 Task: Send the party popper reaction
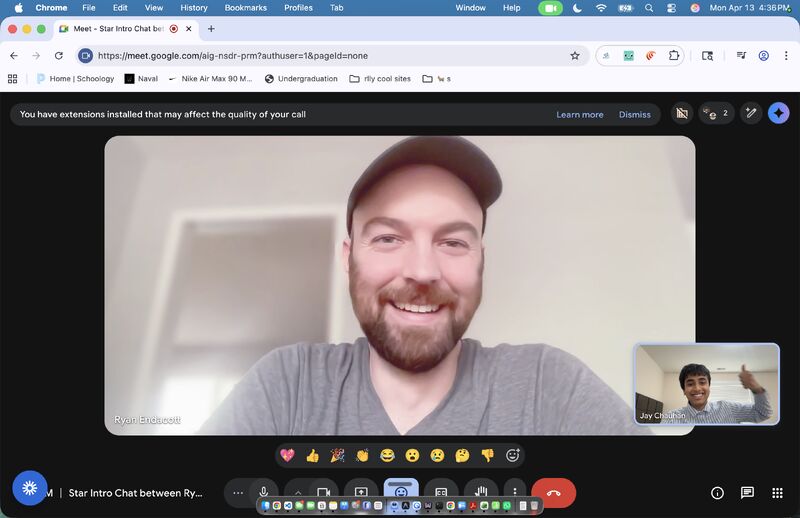[x=337, y=455]
